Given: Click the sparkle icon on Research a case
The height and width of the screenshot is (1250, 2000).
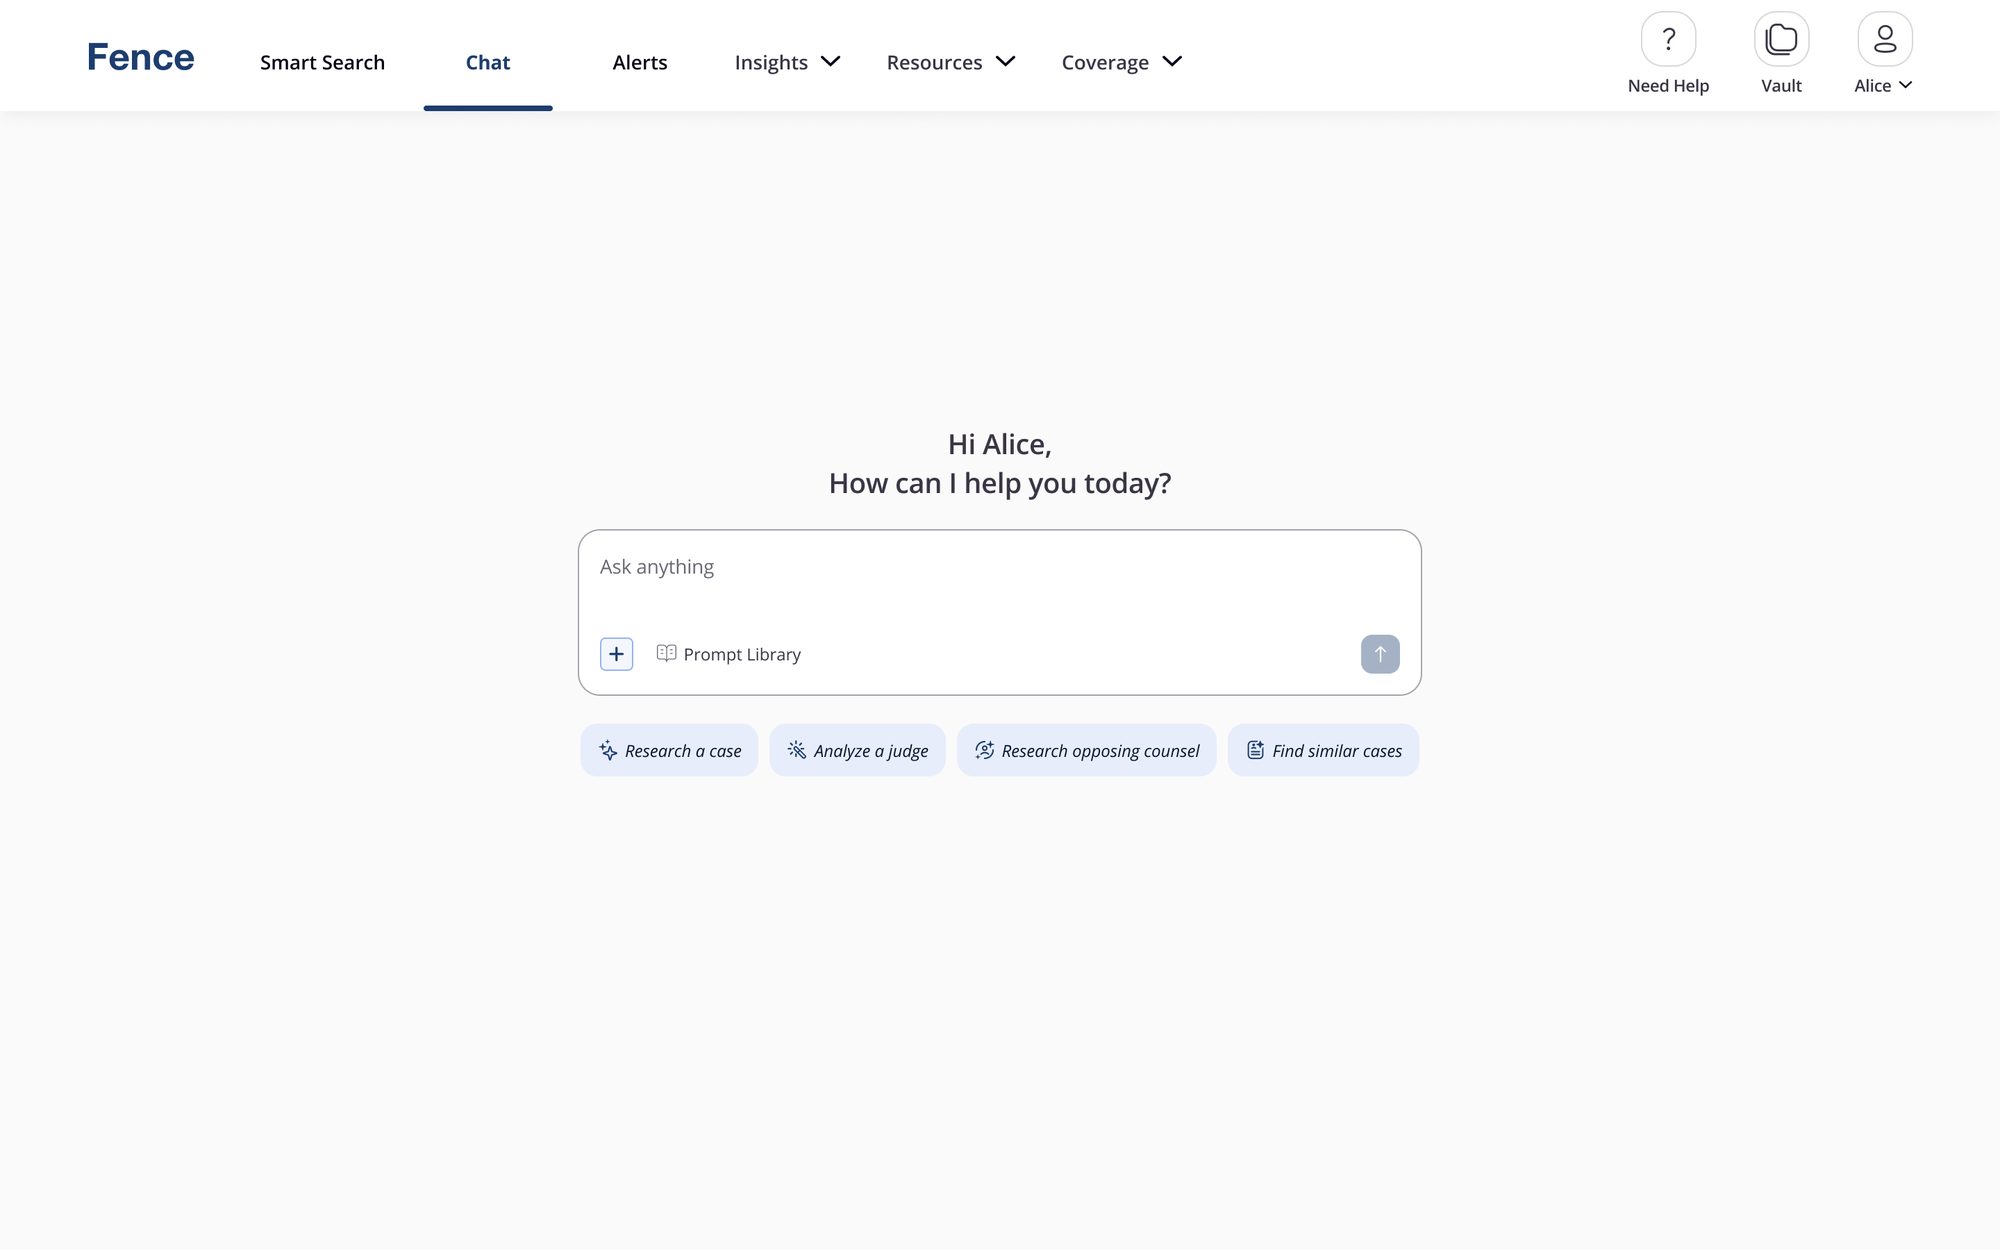Looking at the screenshot, I should click(608, 750).
